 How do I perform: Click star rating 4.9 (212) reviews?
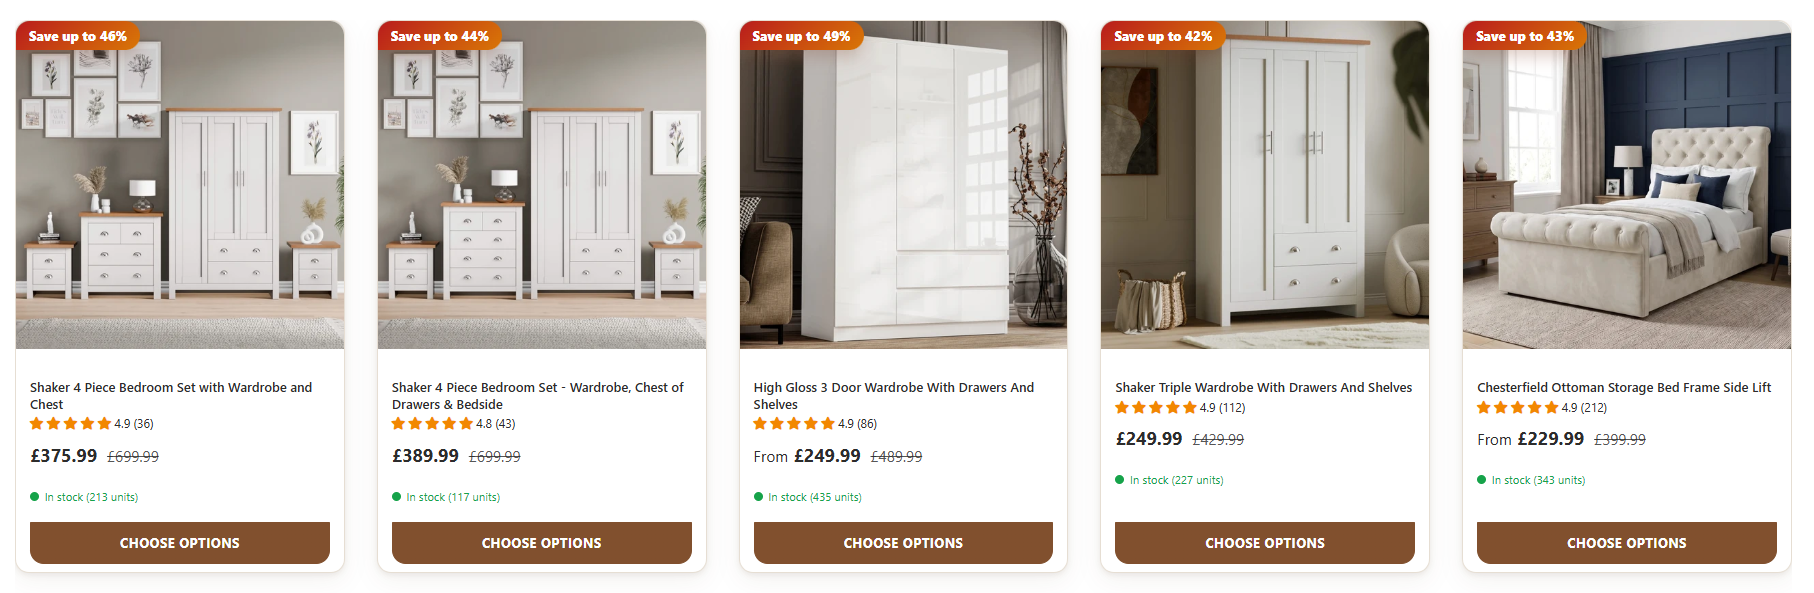(x=1542, y=408)
